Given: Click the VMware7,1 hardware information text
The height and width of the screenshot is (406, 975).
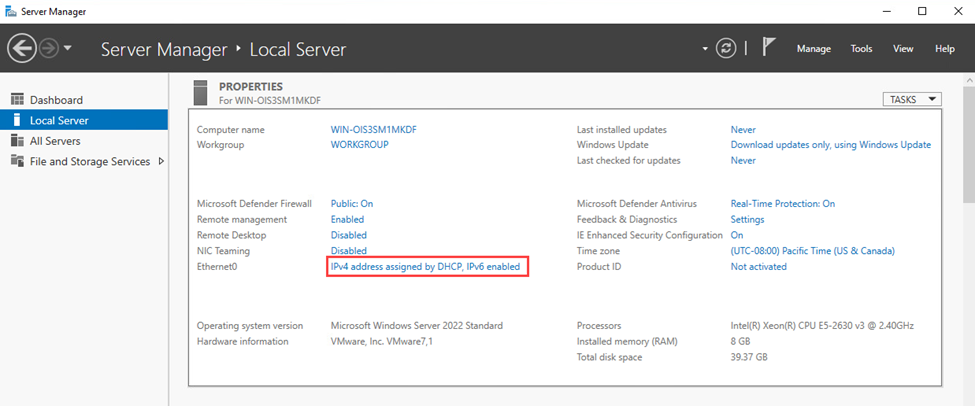Looking at the screenshot, I should click(x=382, y=341).
